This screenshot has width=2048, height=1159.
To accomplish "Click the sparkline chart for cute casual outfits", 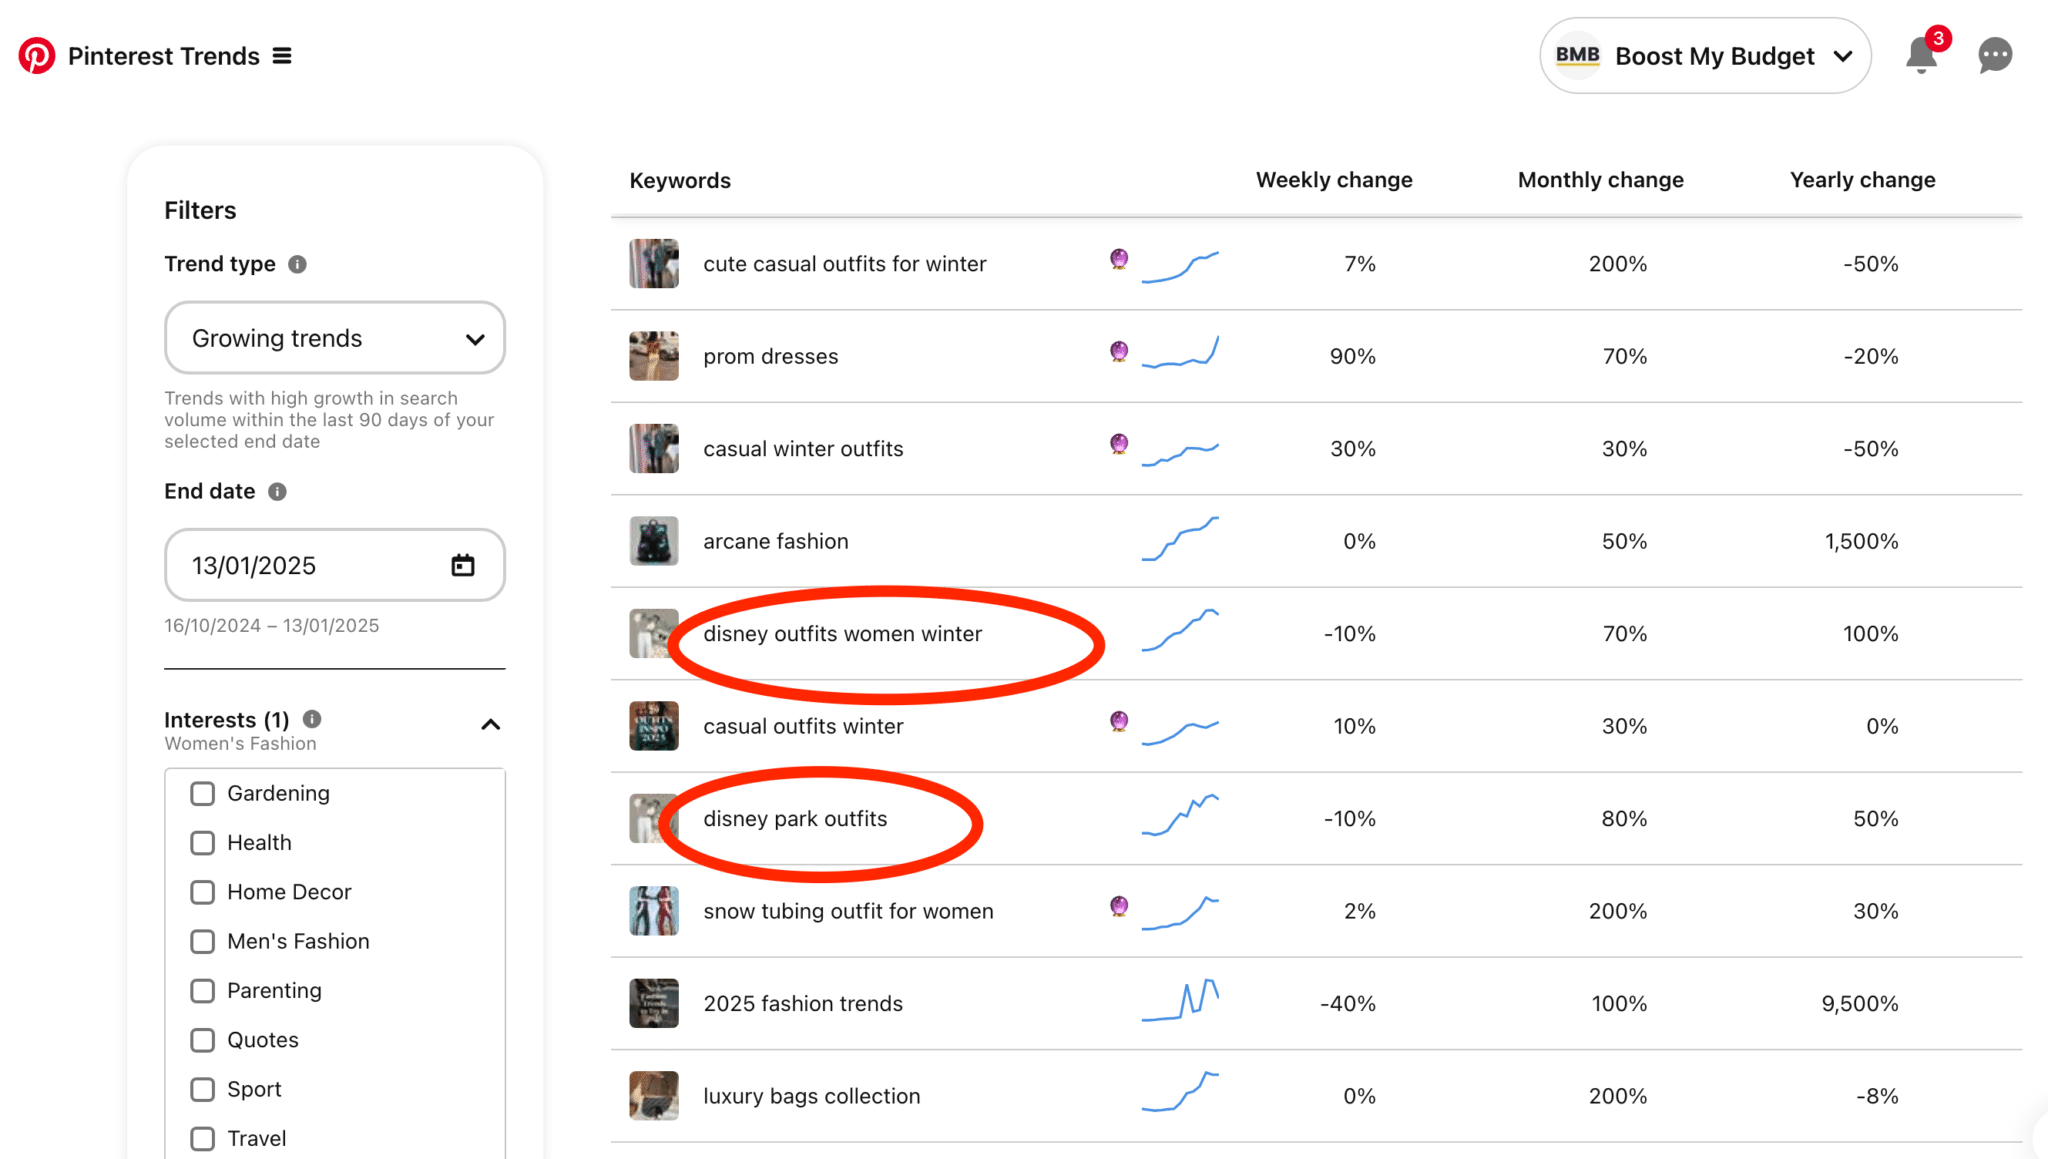I will 1180,267.
